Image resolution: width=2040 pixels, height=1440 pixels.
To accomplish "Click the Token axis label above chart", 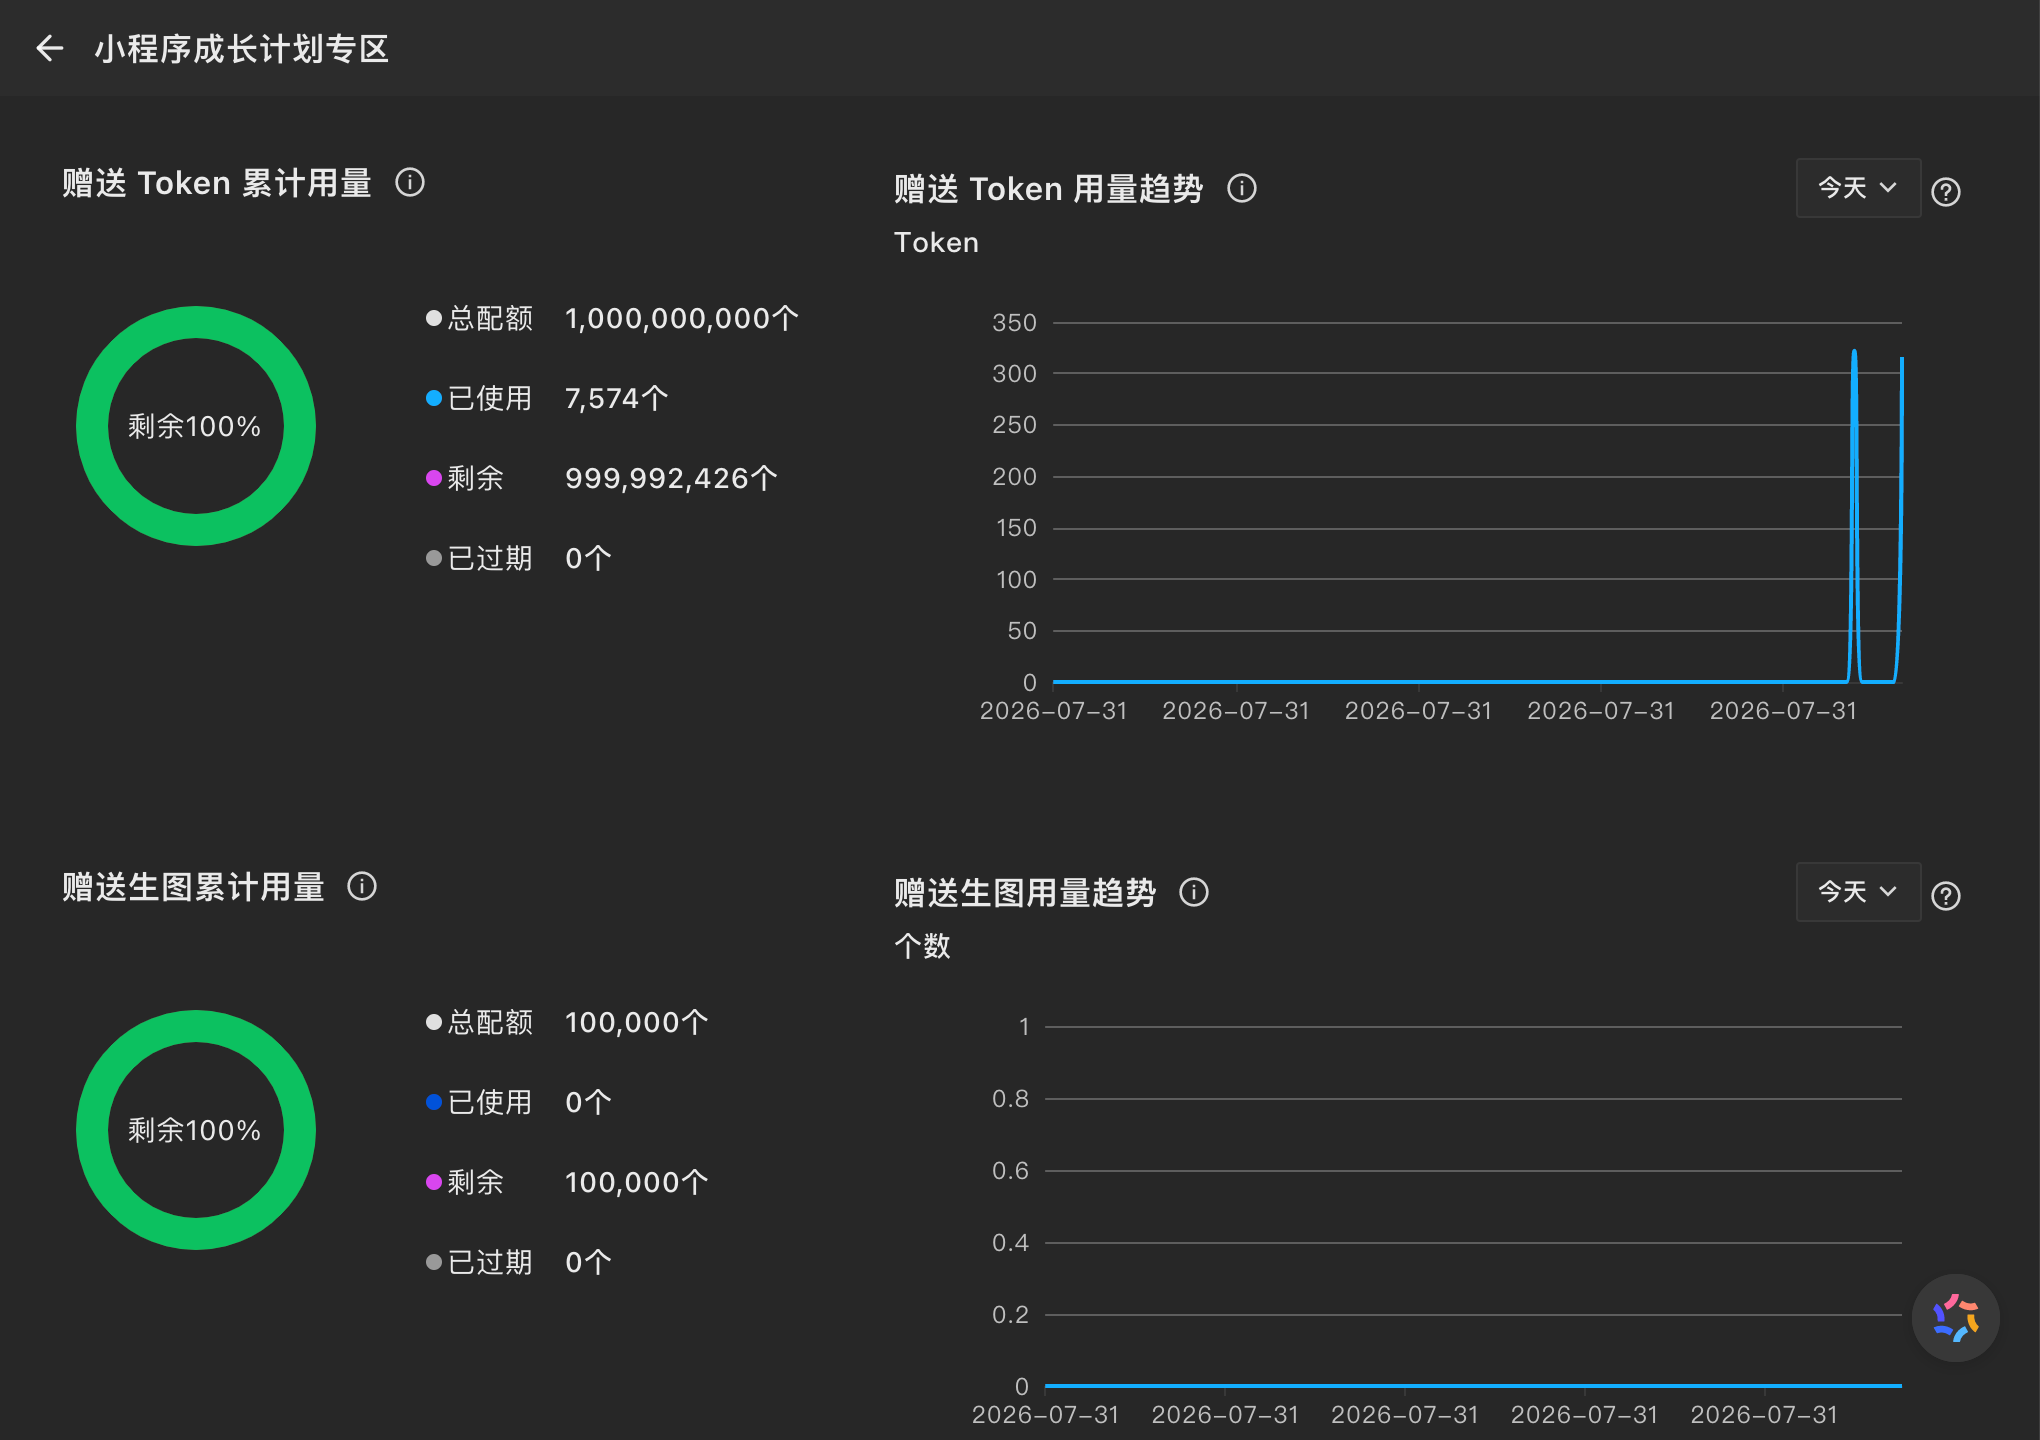I will (937, 243).
